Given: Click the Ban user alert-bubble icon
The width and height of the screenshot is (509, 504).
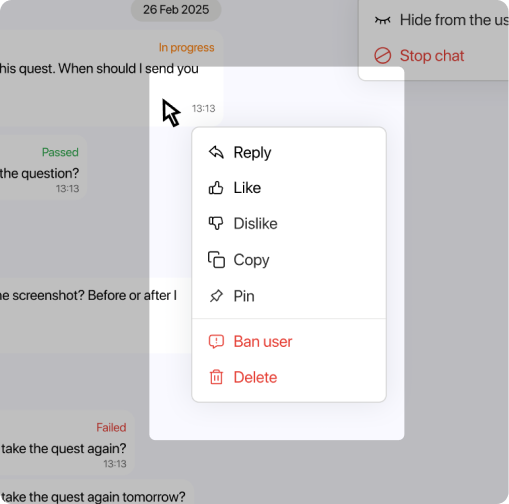Looking at the screenshot, I should pyautogui.click(x=216, y=342).
